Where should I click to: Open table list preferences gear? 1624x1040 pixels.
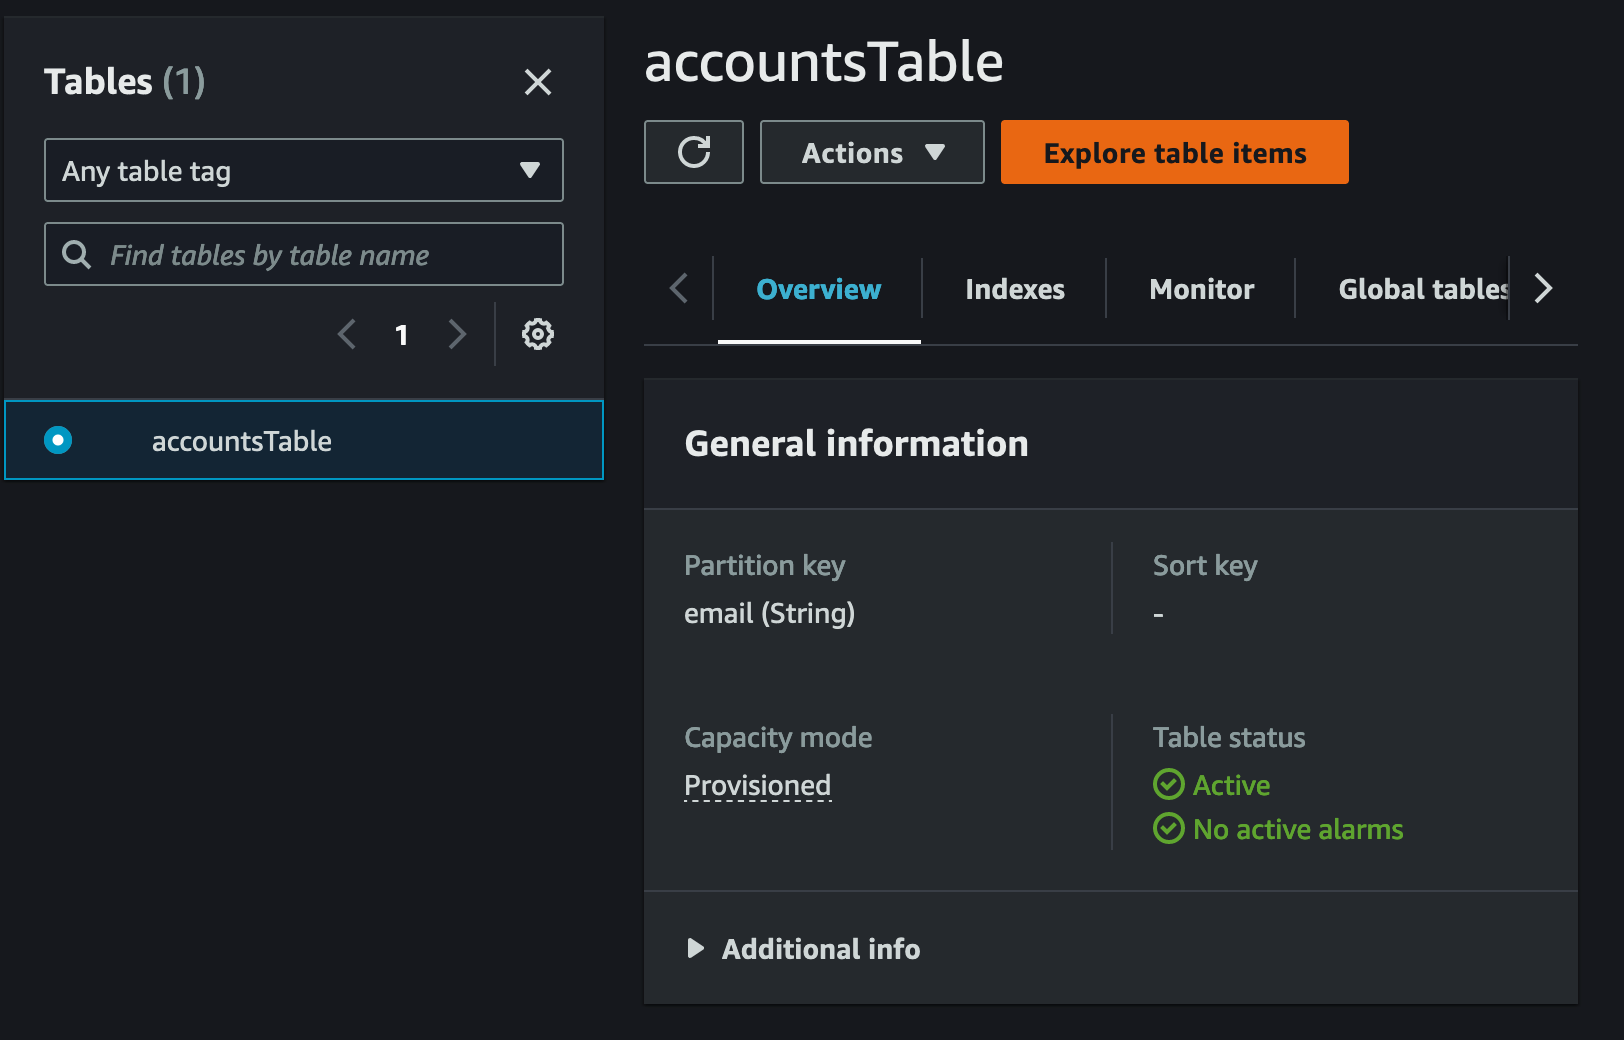click(538, 334)
